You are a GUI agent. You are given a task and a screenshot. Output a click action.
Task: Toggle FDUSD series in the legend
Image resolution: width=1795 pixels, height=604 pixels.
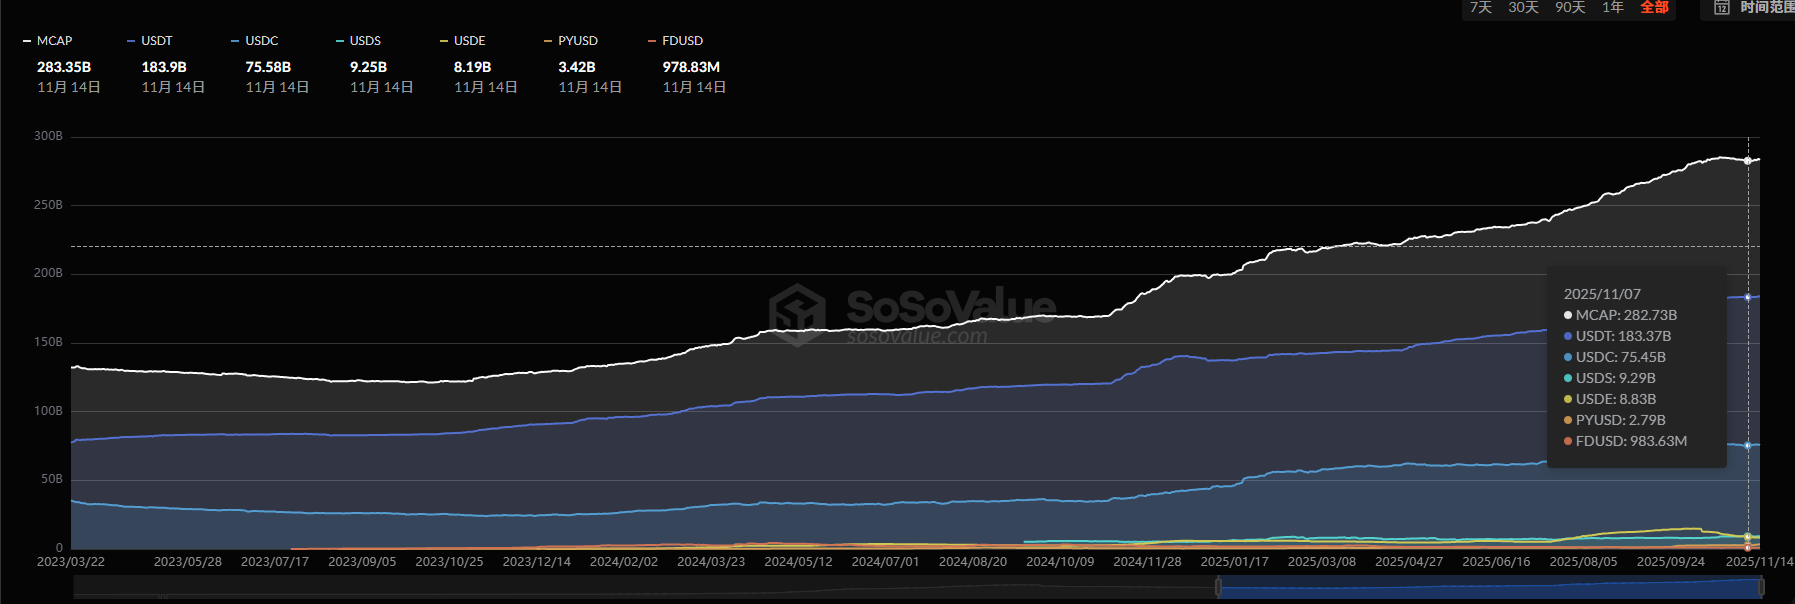coord(676,41)
